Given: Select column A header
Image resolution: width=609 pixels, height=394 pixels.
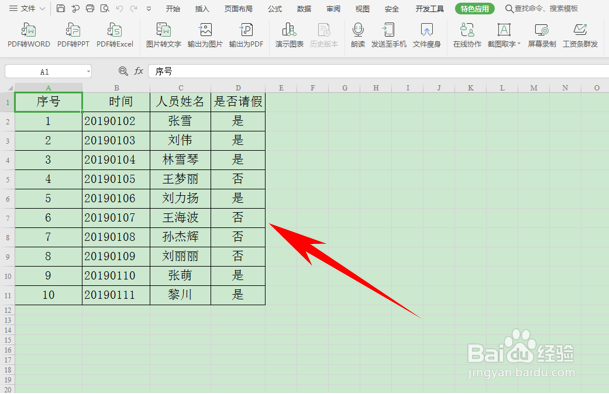Looking at the screenshot, I should [x=48, y=88].
